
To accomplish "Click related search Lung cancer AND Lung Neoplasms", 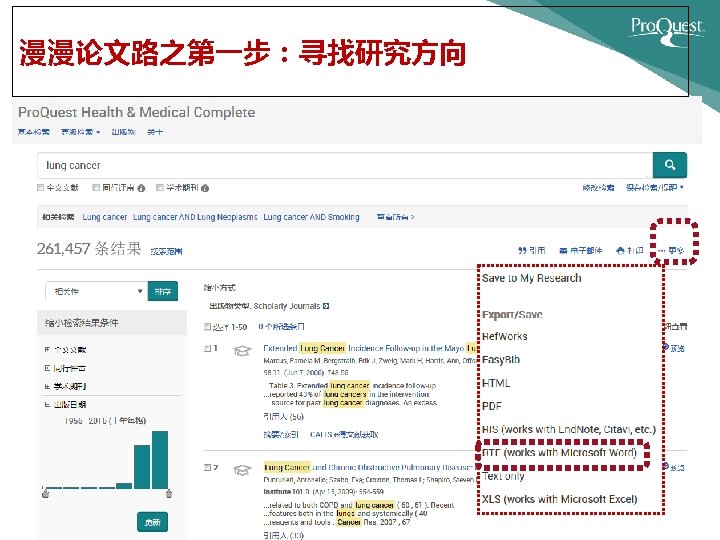I will pos(195,217).
